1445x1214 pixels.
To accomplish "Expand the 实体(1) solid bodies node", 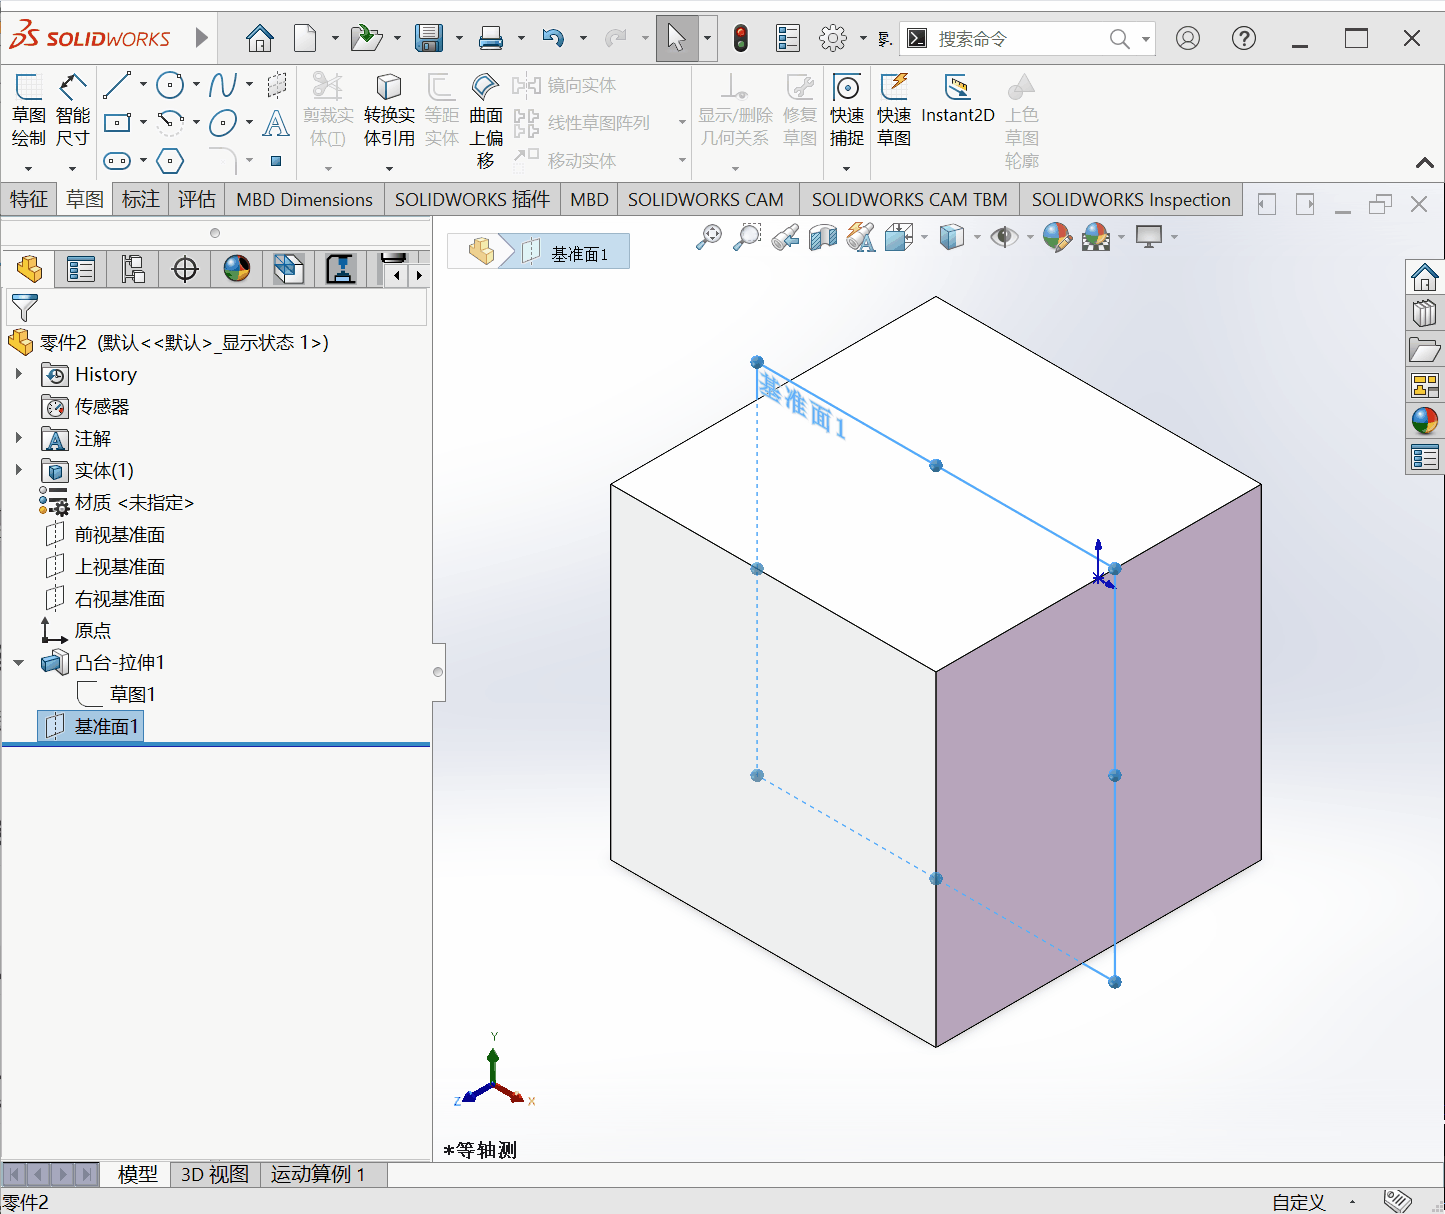I will tap(18, 470).
